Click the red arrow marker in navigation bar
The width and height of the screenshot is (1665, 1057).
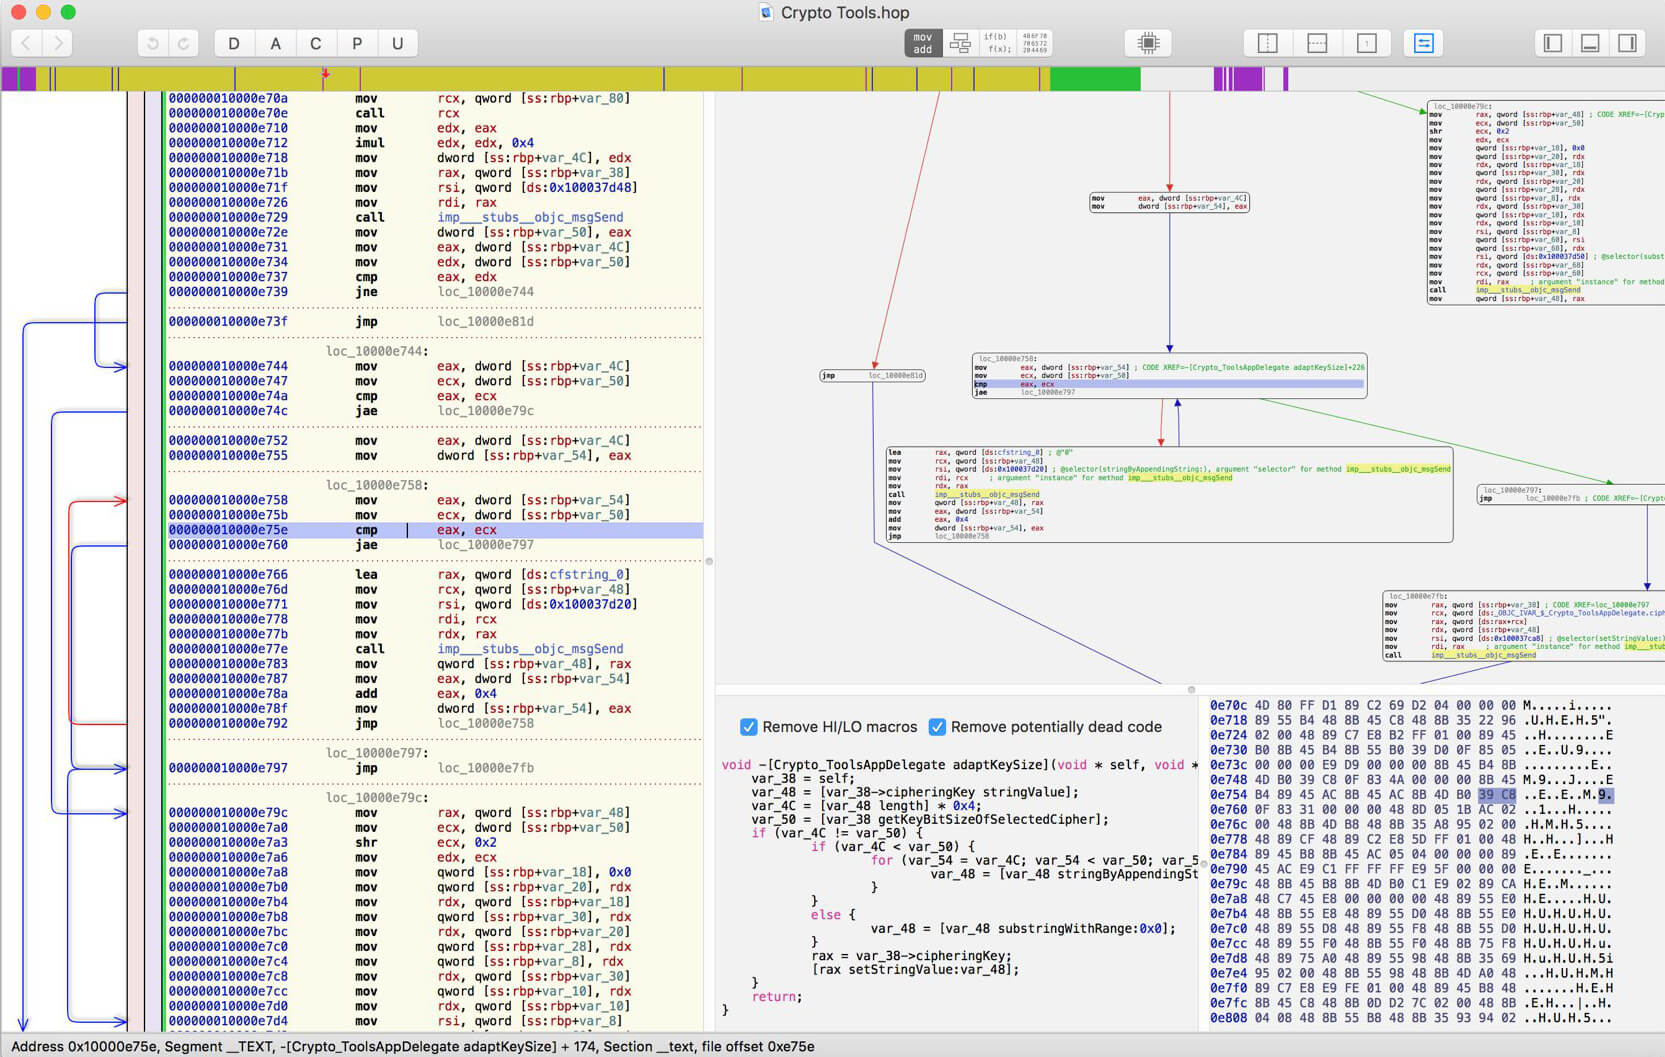(x=325, y=74)
